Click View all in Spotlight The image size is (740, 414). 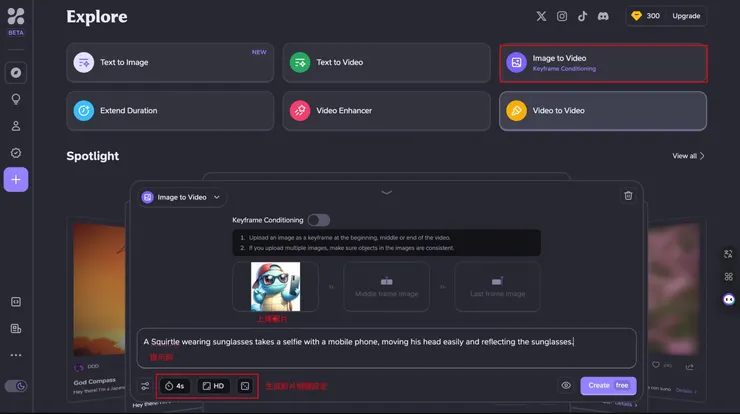pos(688,156)
